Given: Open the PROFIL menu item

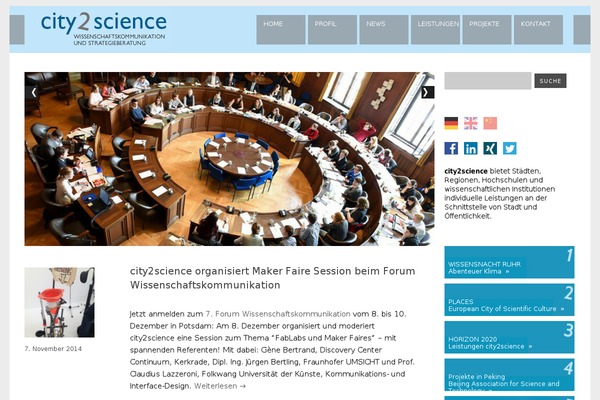Looking at the screenshot, I should [x=332, y=30].
